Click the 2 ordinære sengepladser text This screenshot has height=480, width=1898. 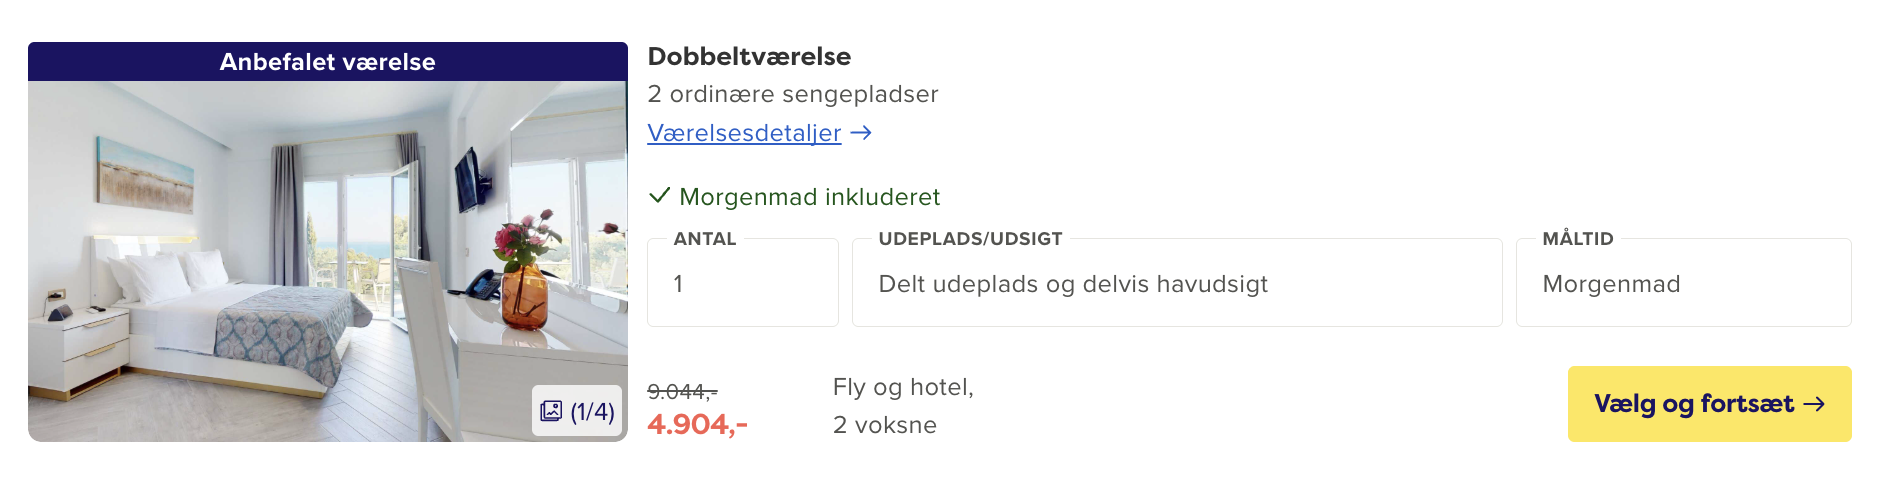(x=792, y=94)
